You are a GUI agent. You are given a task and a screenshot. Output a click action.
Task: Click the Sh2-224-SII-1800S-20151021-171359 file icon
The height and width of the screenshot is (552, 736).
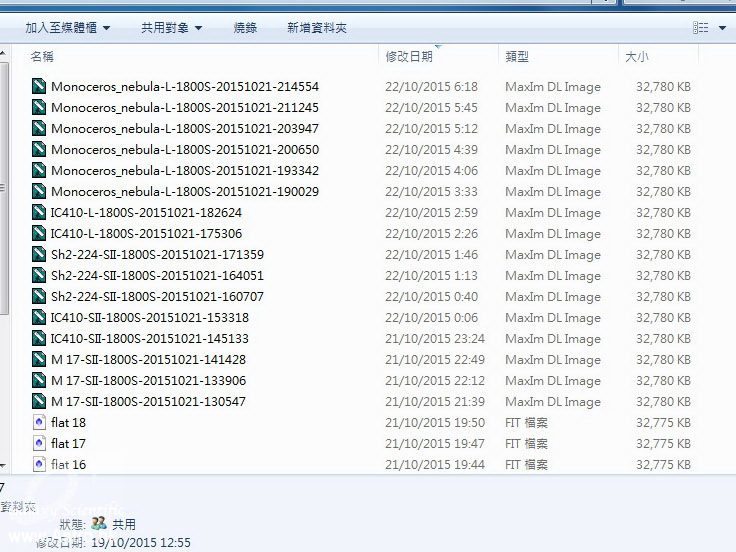pyautogui.click(x=39, y=255)
